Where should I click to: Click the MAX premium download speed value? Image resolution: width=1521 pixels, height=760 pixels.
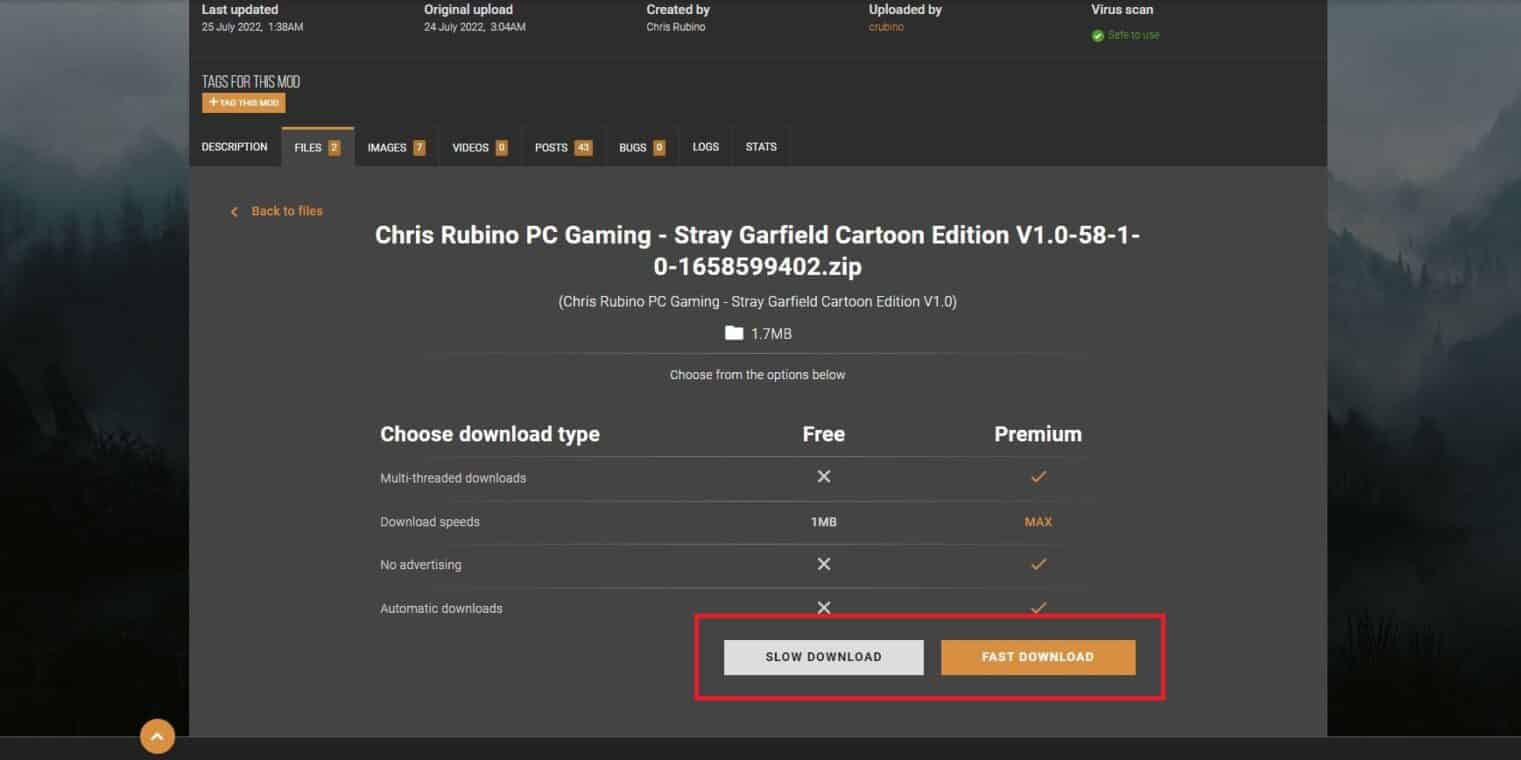[1038, 522]
